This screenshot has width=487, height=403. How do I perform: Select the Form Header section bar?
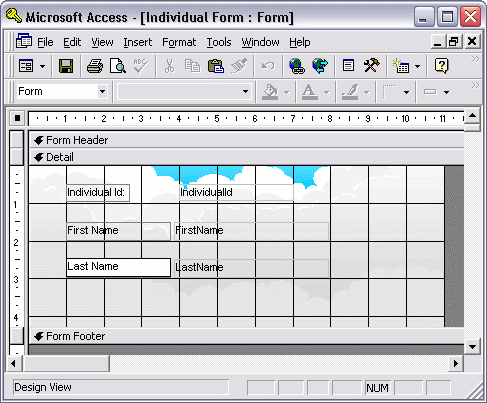[x=246, y=140]
